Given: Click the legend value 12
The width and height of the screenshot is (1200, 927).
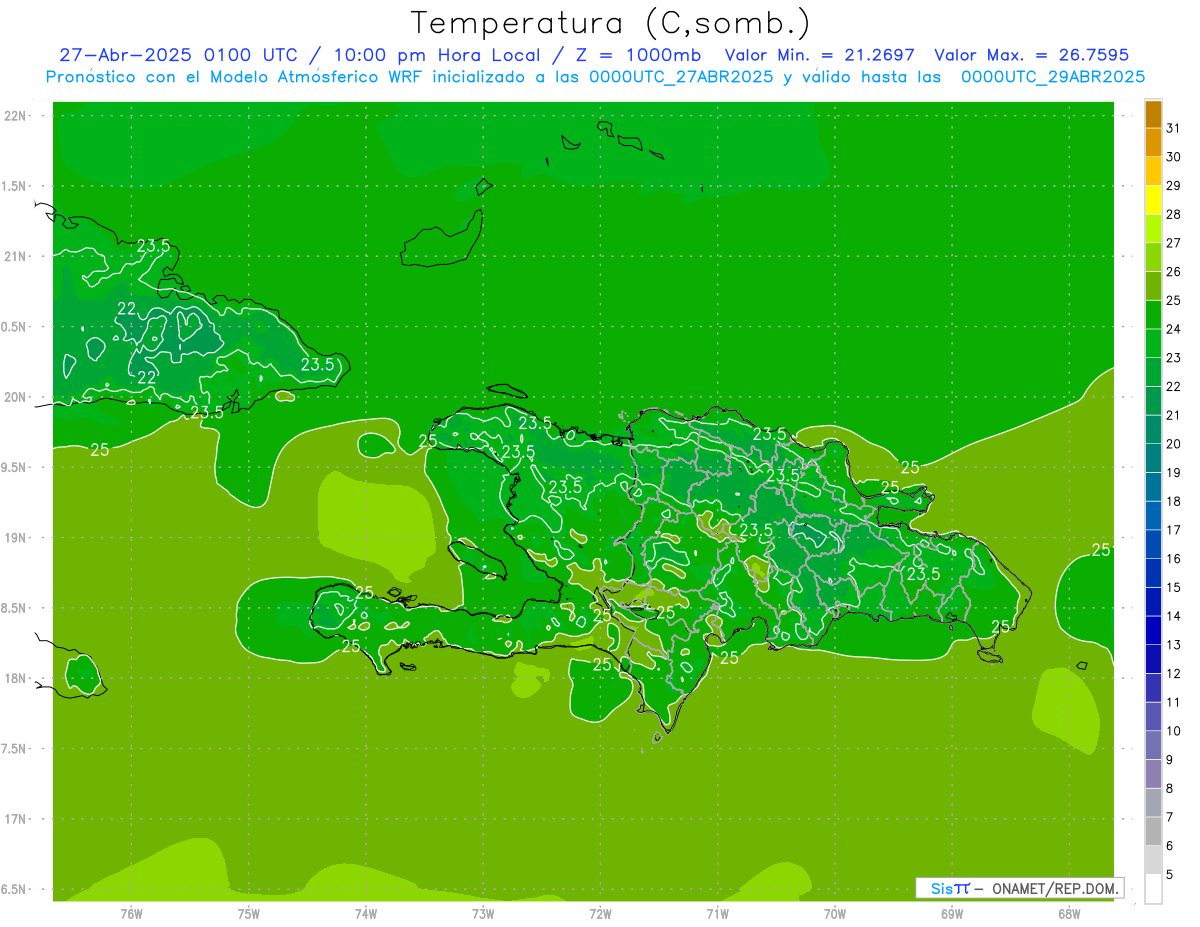Looking at the screenshot, I should (1174, 674).
